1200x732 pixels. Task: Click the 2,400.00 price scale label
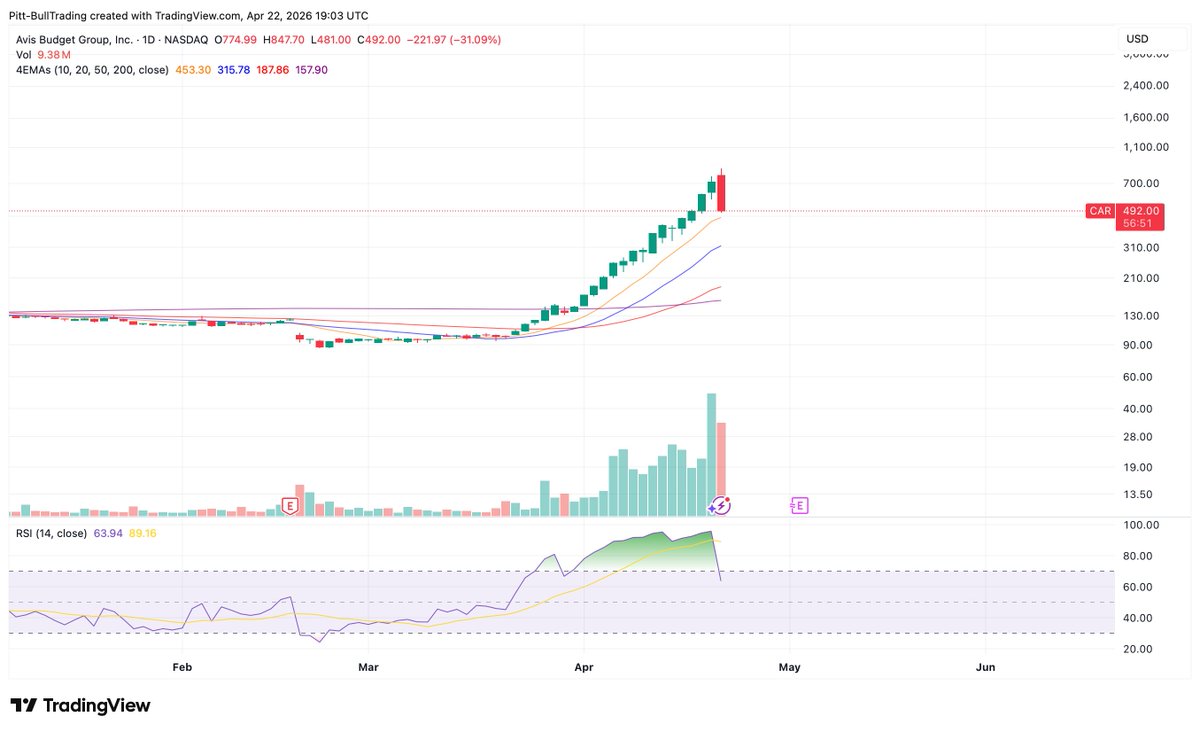[x=1146, y=86]
